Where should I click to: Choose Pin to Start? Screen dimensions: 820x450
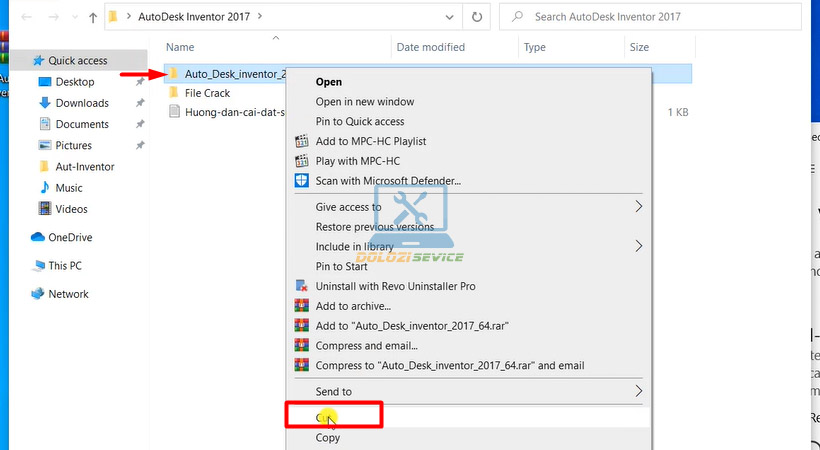[x=341, y=266]
